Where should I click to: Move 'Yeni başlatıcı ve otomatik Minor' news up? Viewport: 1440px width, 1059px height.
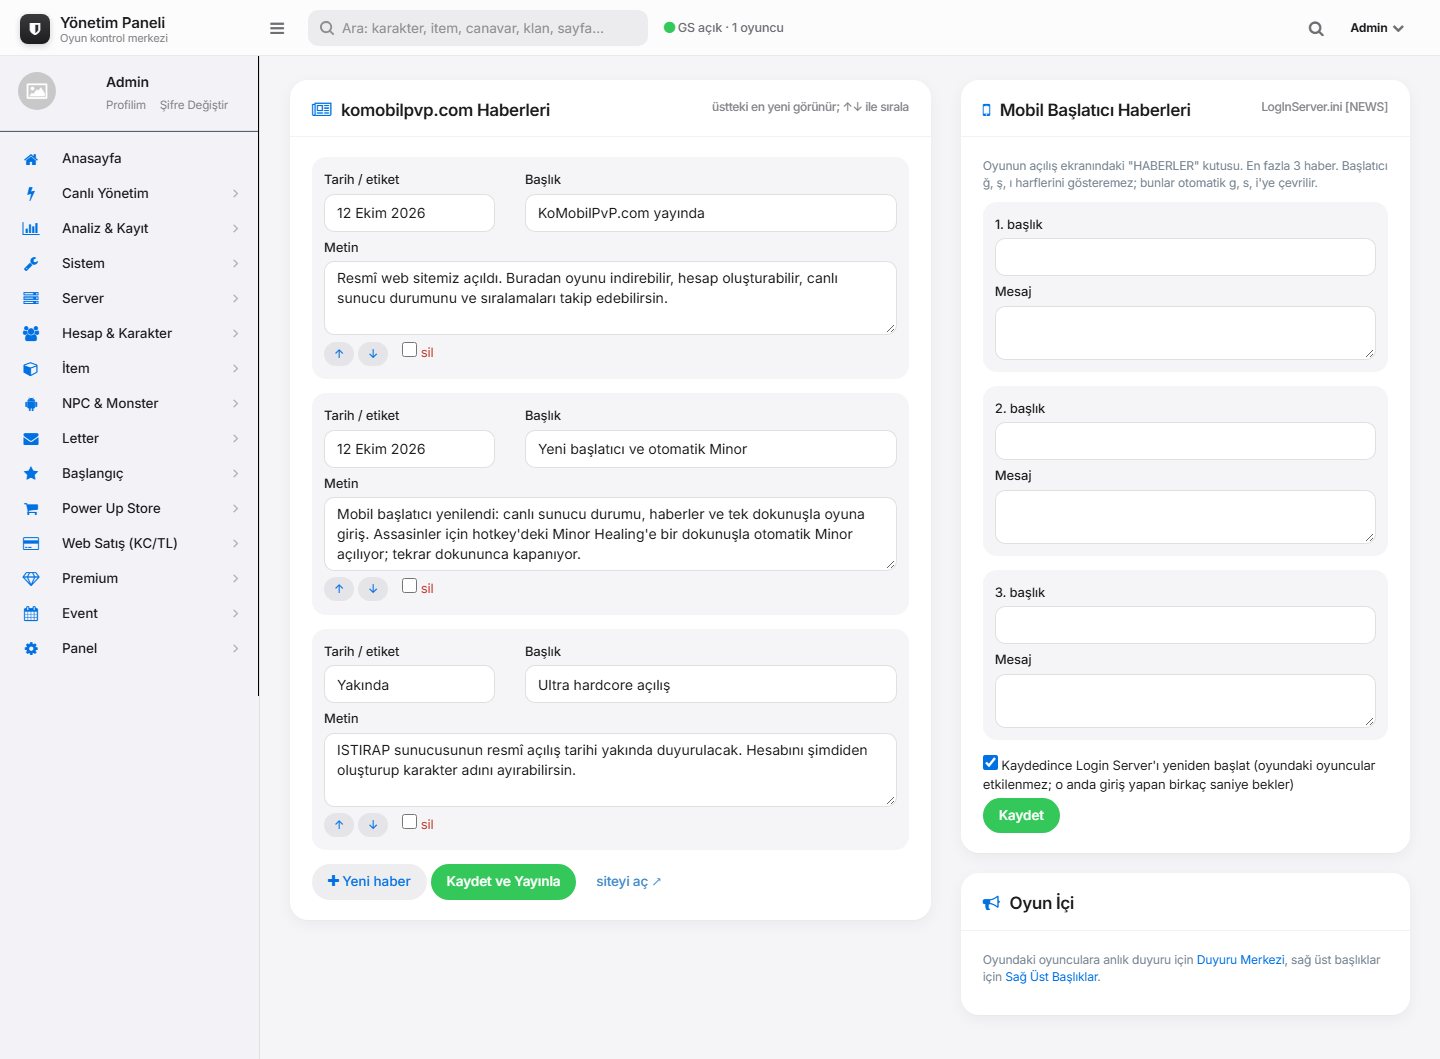coord(339,589)
